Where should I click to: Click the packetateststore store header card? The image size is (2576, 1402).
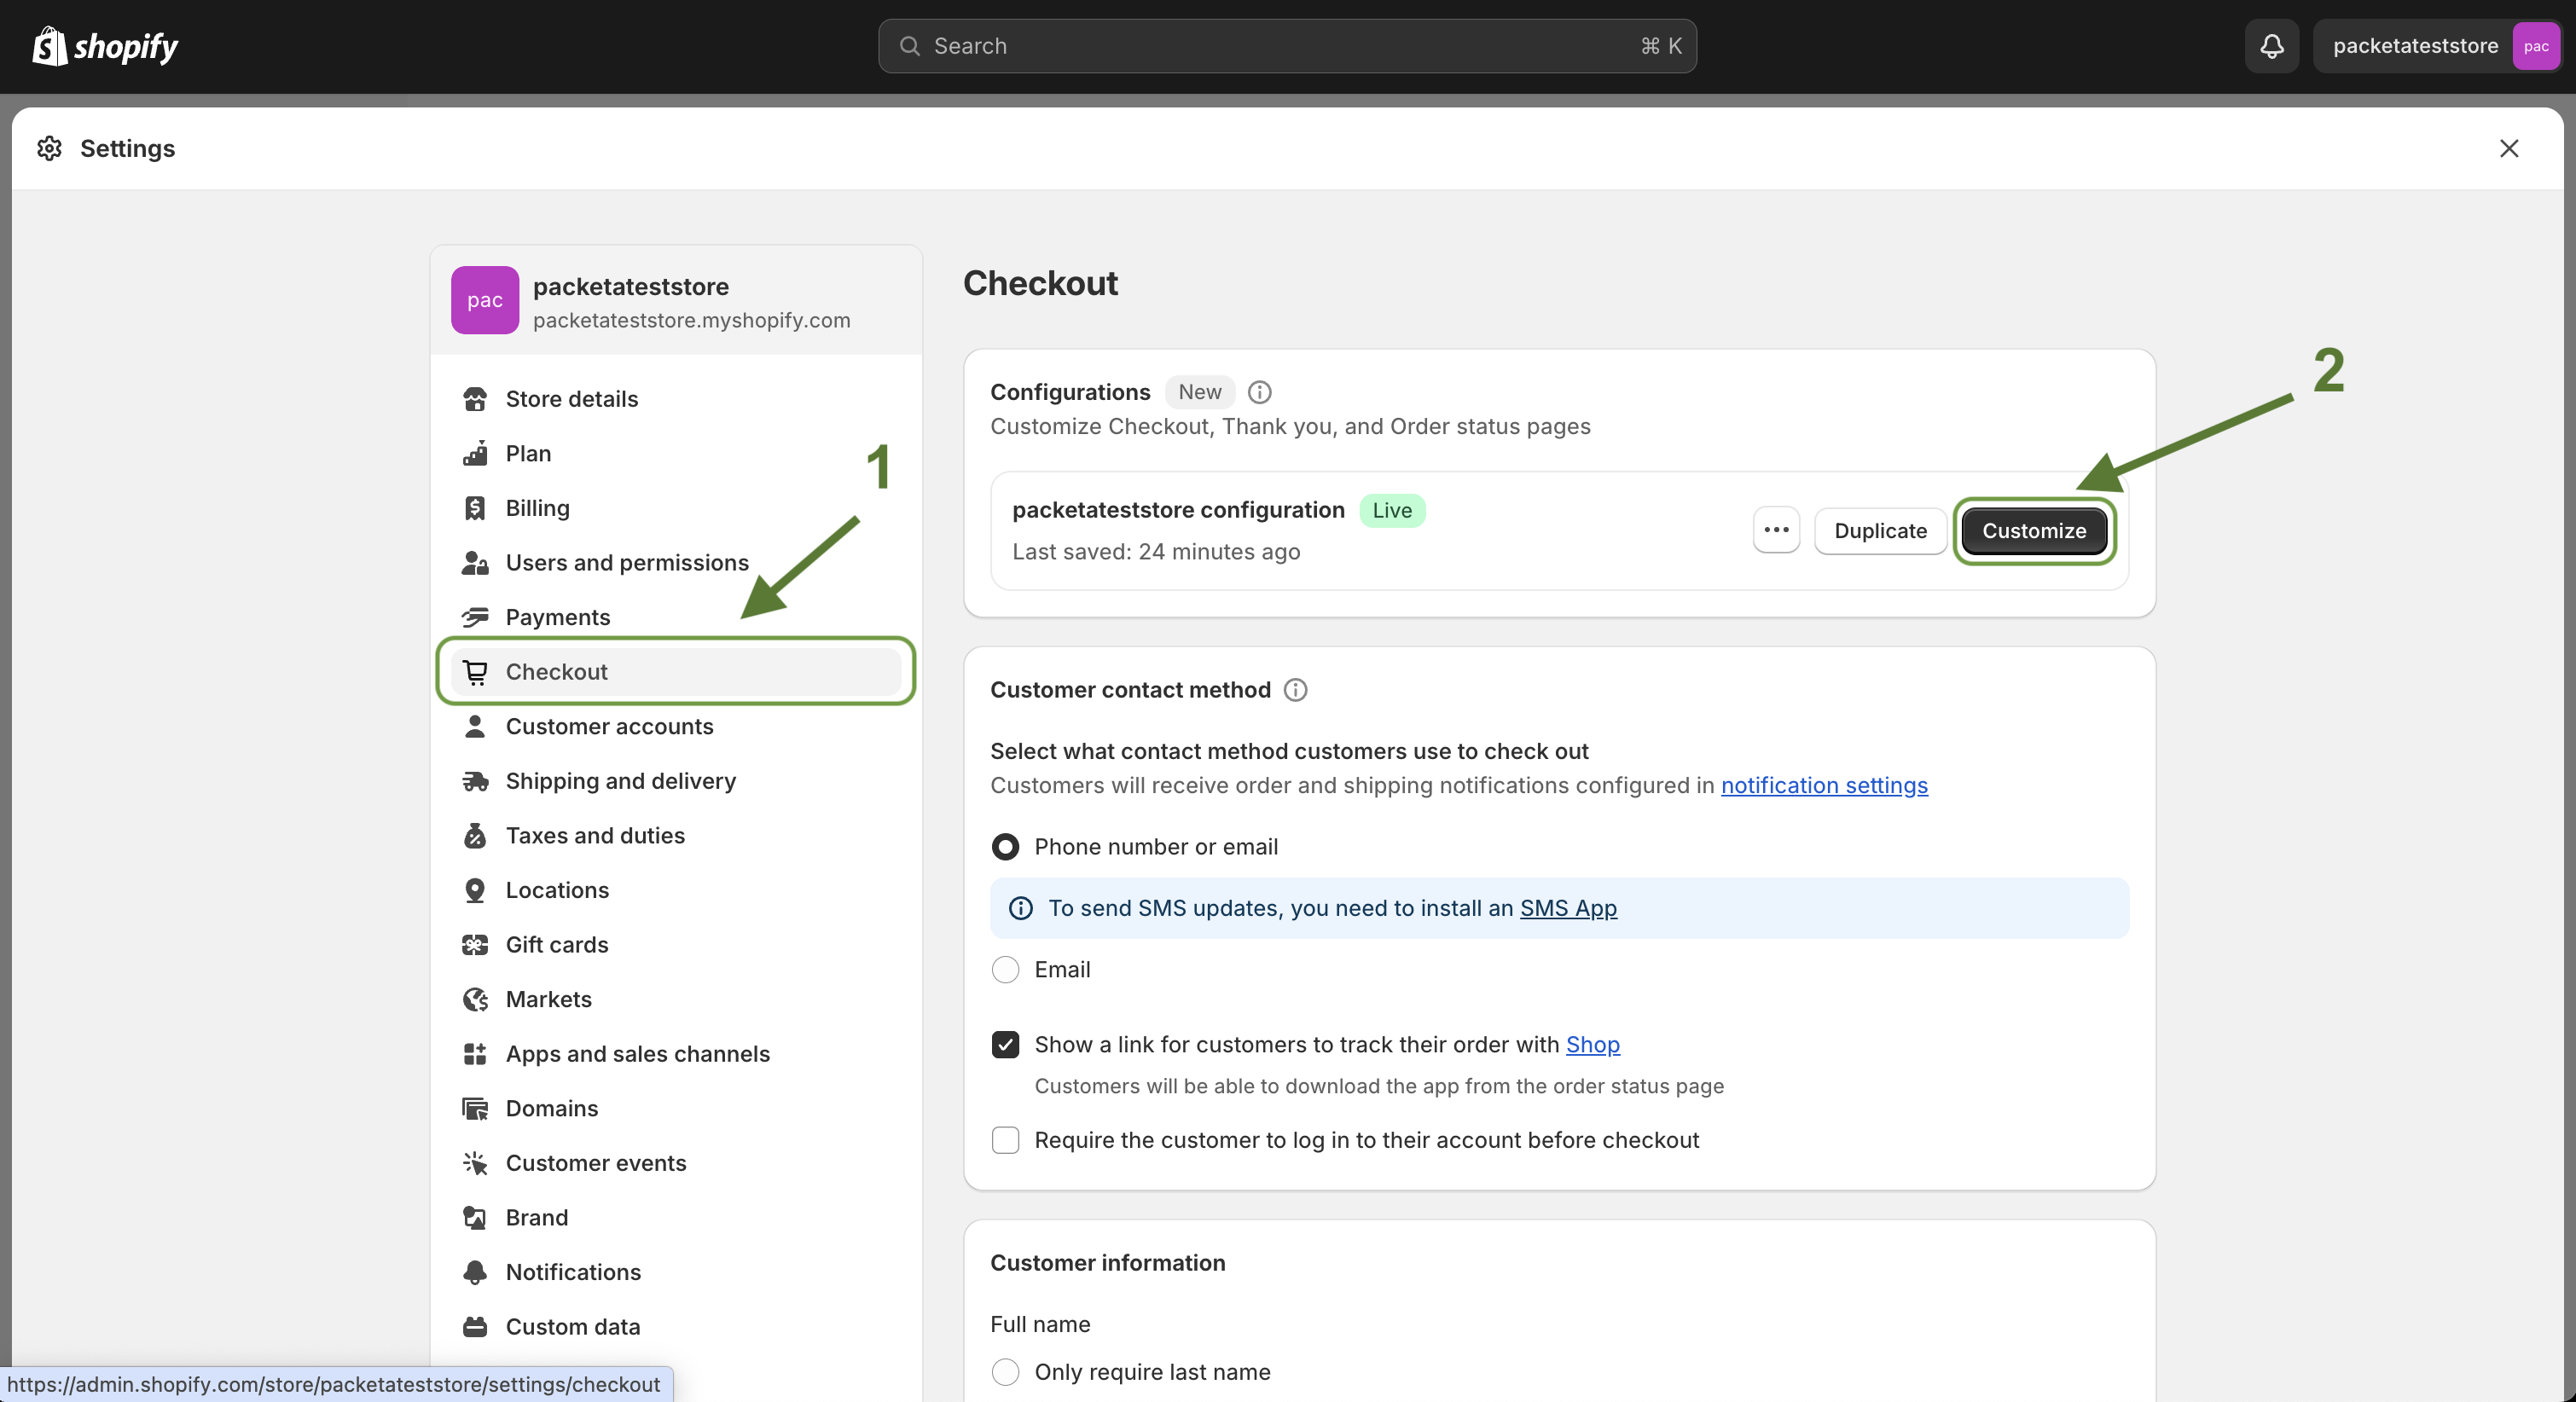point(676,300)
